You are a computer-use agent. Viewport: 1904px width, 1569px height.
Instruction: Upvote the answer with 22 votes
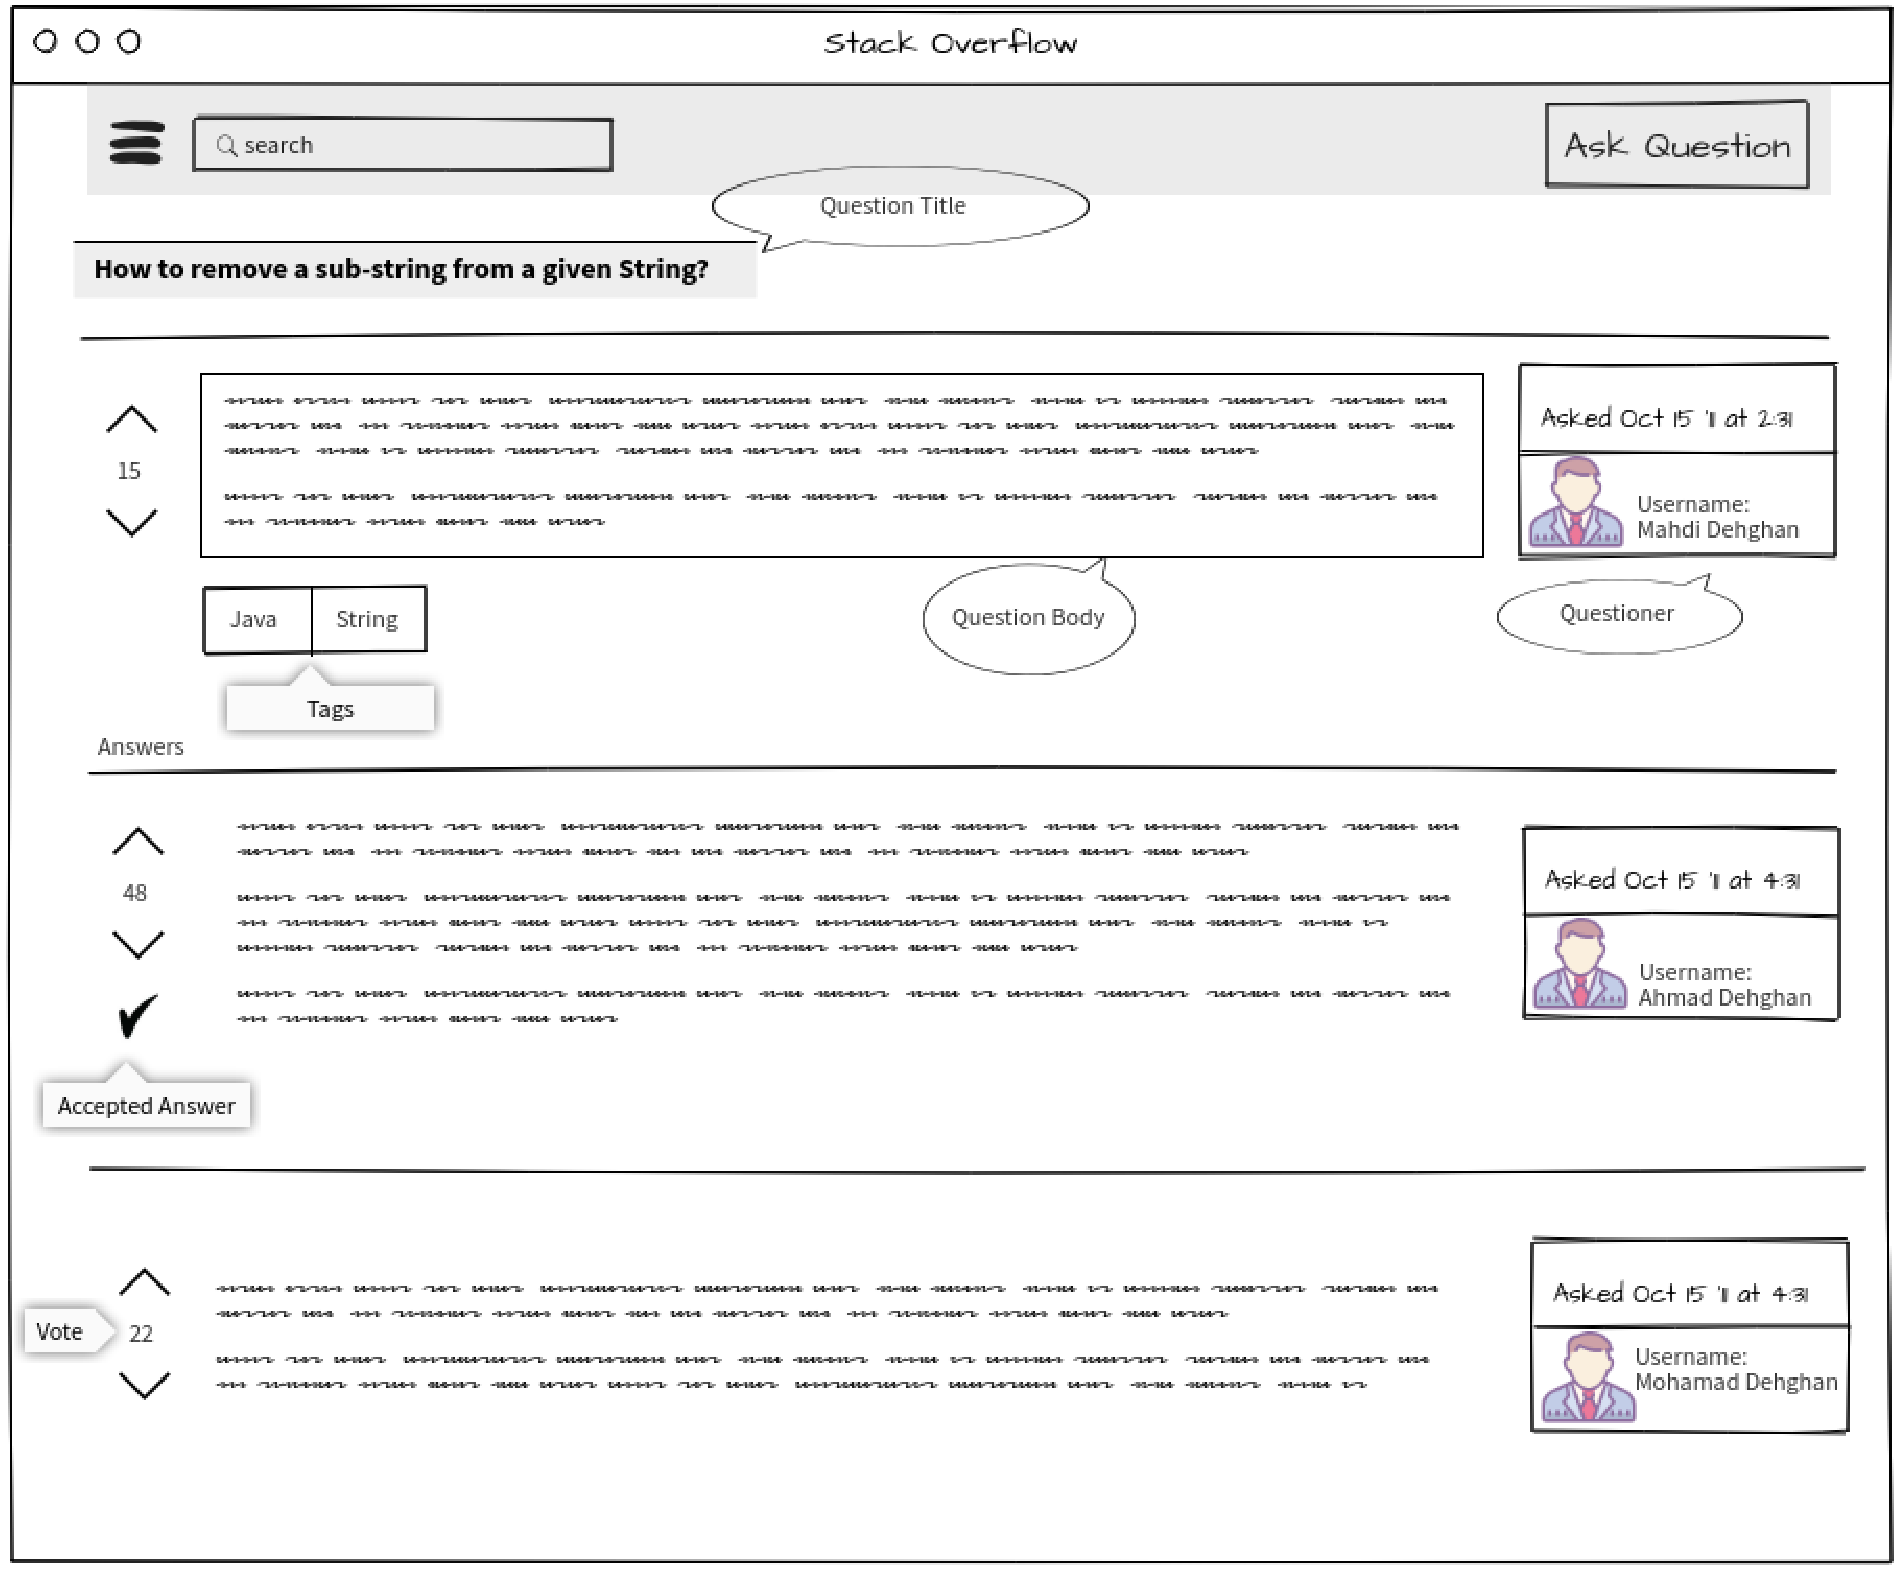pos(145,1282)
